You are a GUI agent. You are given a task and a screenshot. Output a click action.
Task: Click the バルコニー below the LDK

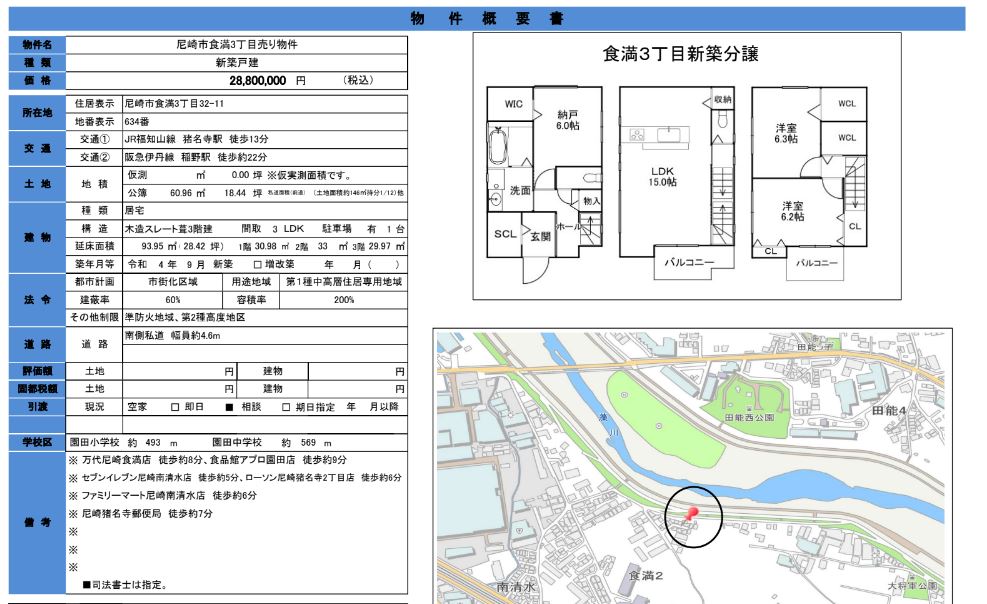690,262
